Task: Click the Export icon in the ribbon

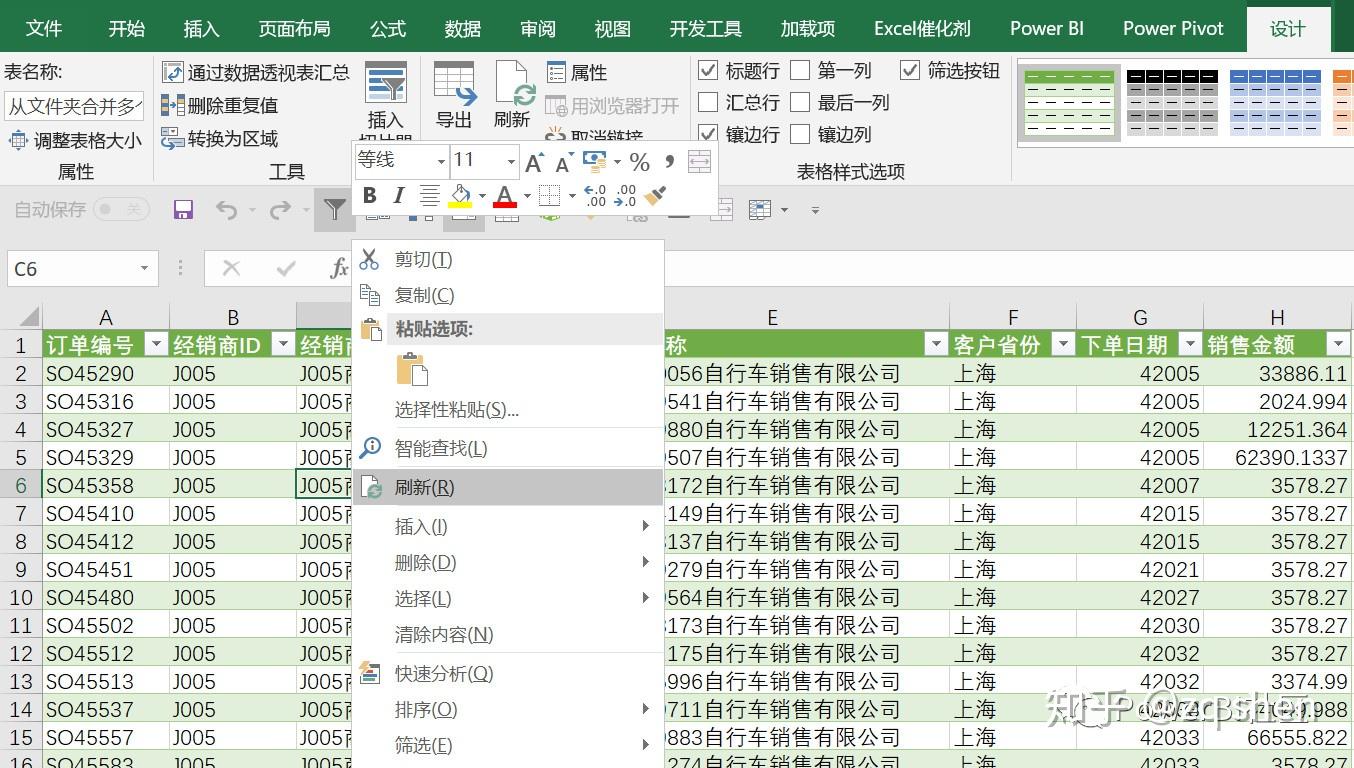Action: 454,84
